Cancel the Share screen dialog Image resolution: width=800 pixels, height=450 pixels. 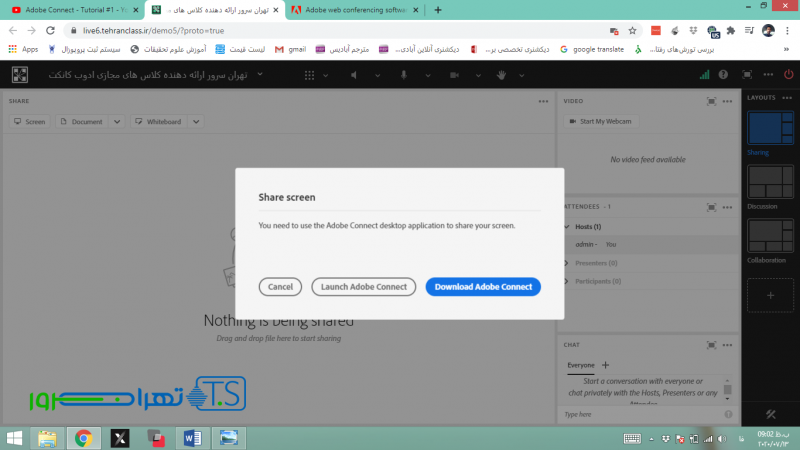[x=280, y=287]
